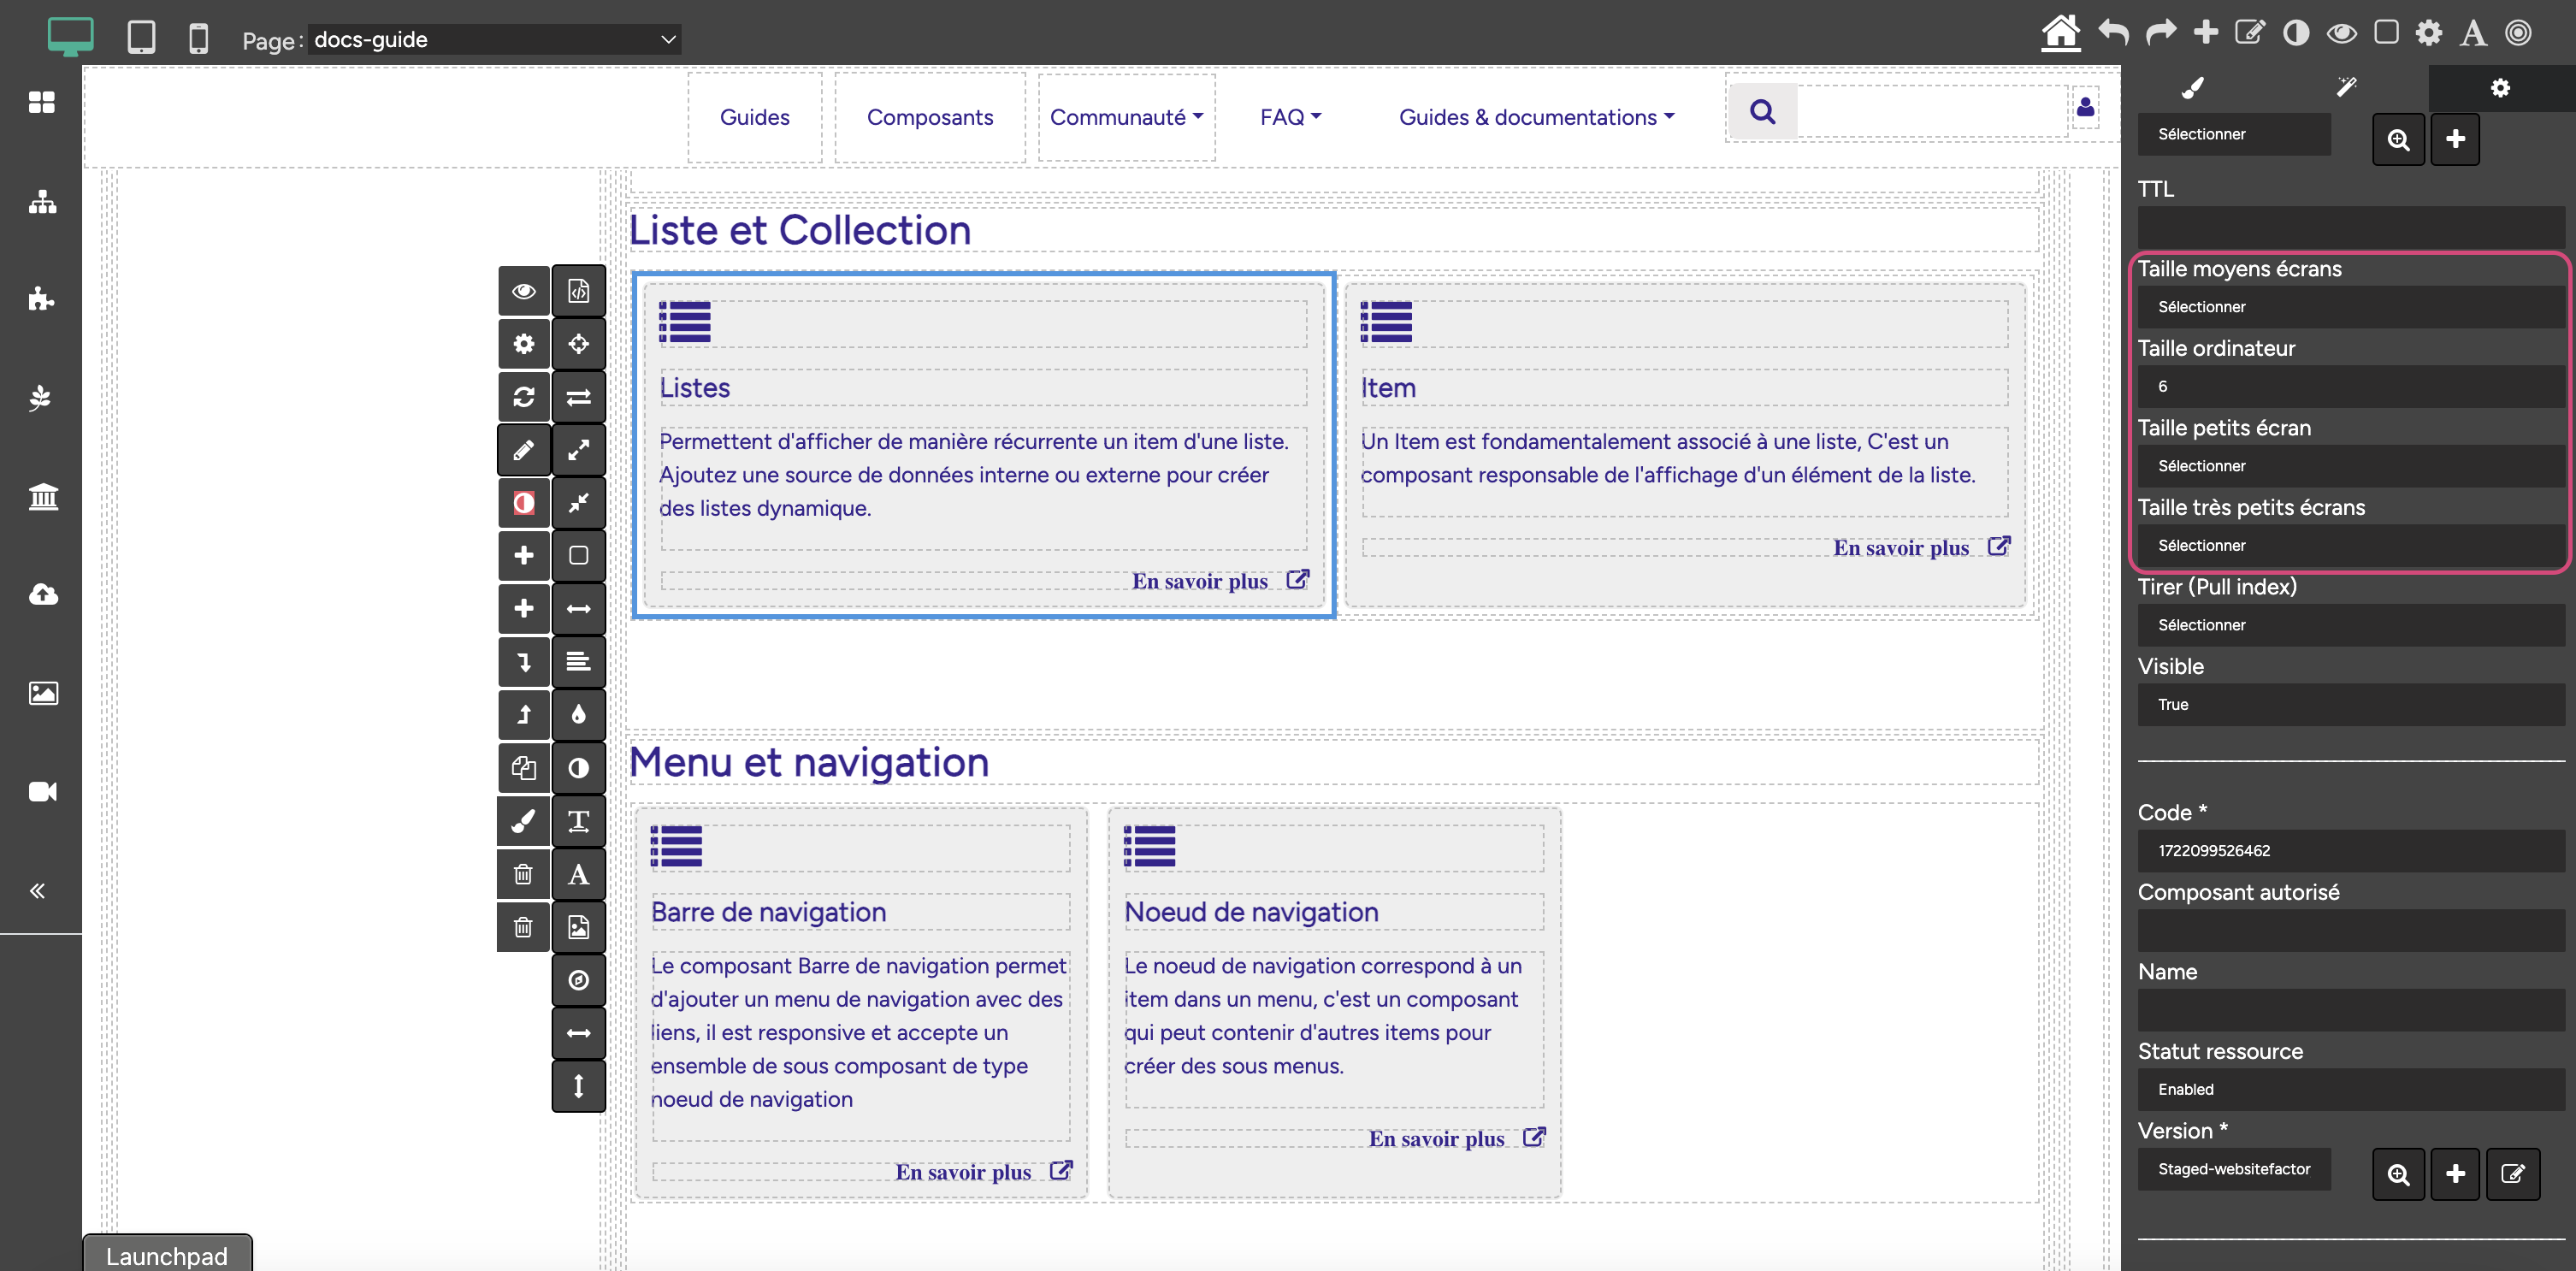The width and height of the screenshot is (2576, 1271).
Task: Switch to tablet preview mode
Action: click(x=141, y=37)
